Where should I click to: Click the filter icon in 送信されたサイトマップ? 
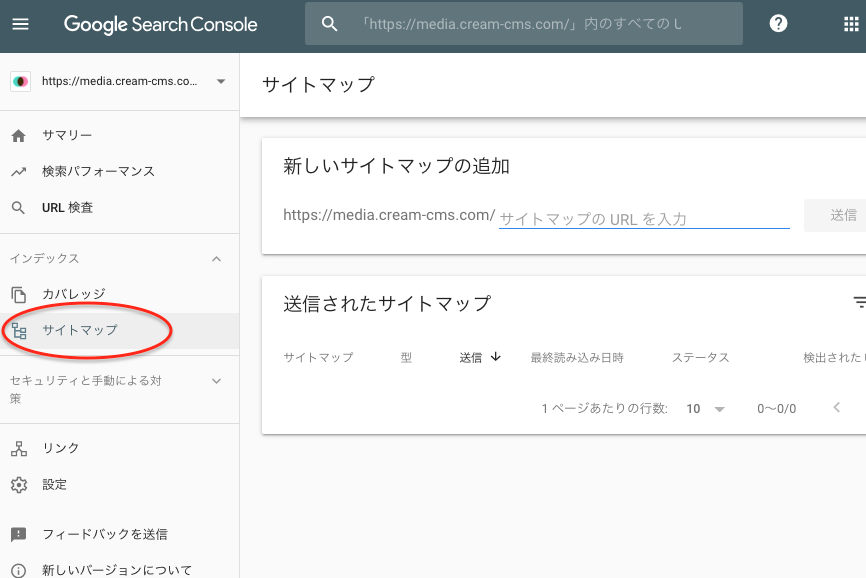click(859, 302)
